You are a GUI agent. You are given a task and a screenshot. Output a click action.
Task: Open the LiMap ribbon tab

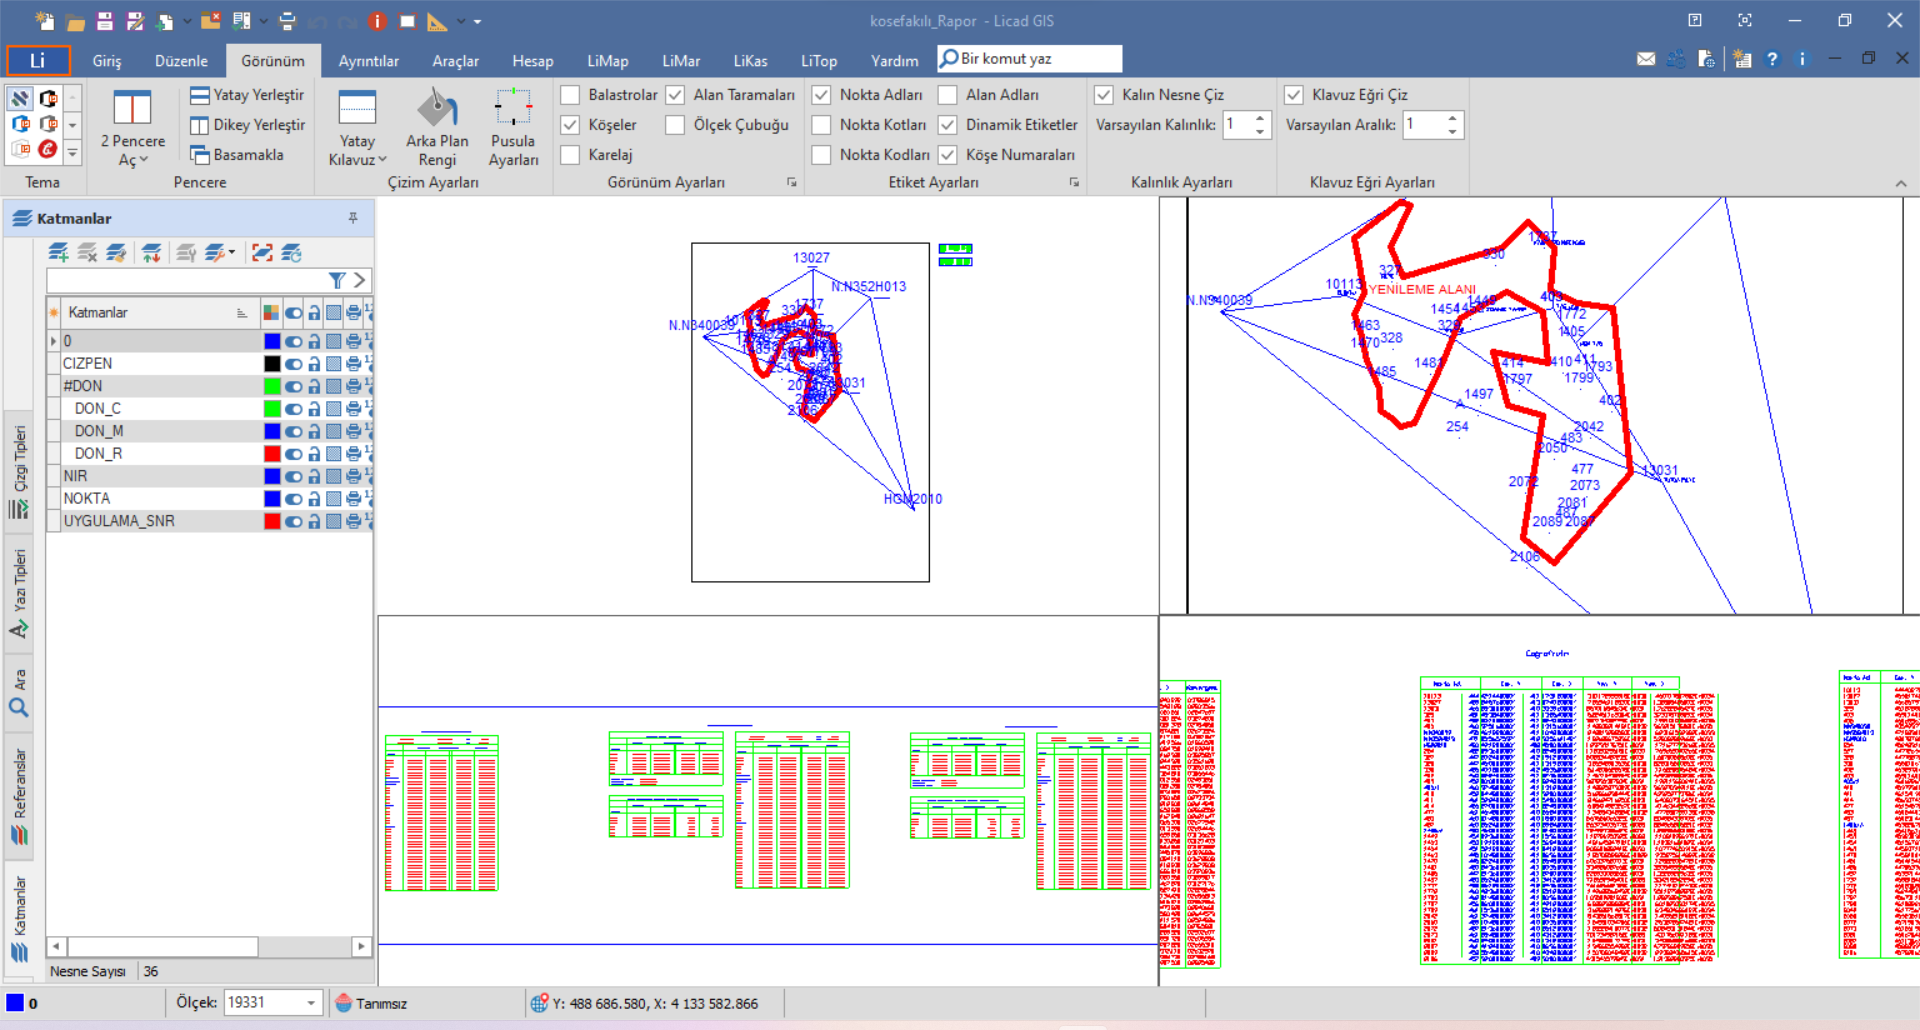click(x=608, y=61)
